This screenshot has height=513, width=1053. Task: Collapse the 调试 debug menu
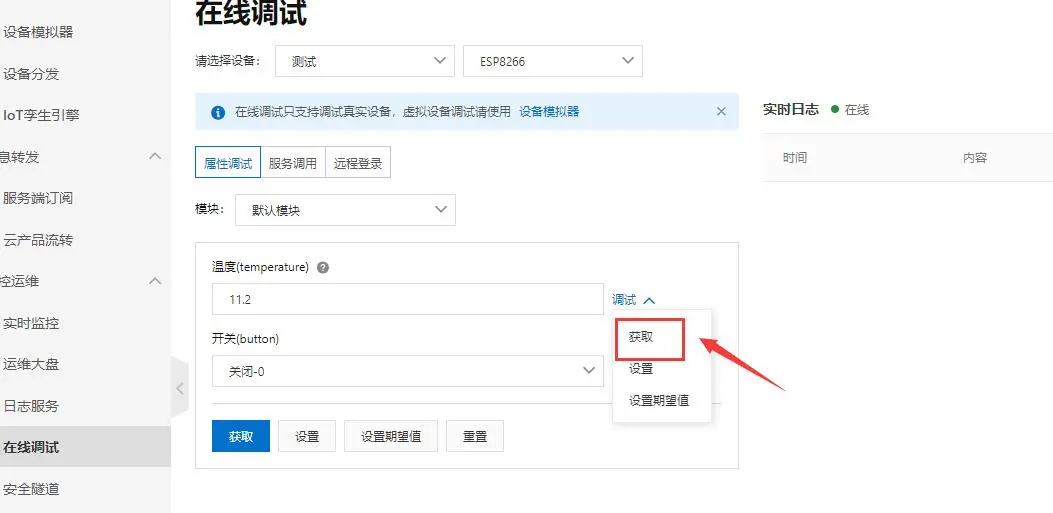(x=633, y=300)
